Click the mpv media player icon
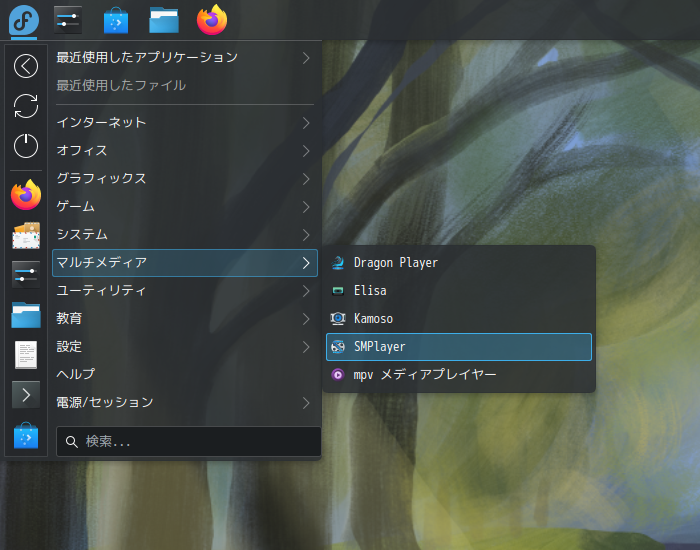The width and height of the screenshot is (700, 550). [338, 375]
